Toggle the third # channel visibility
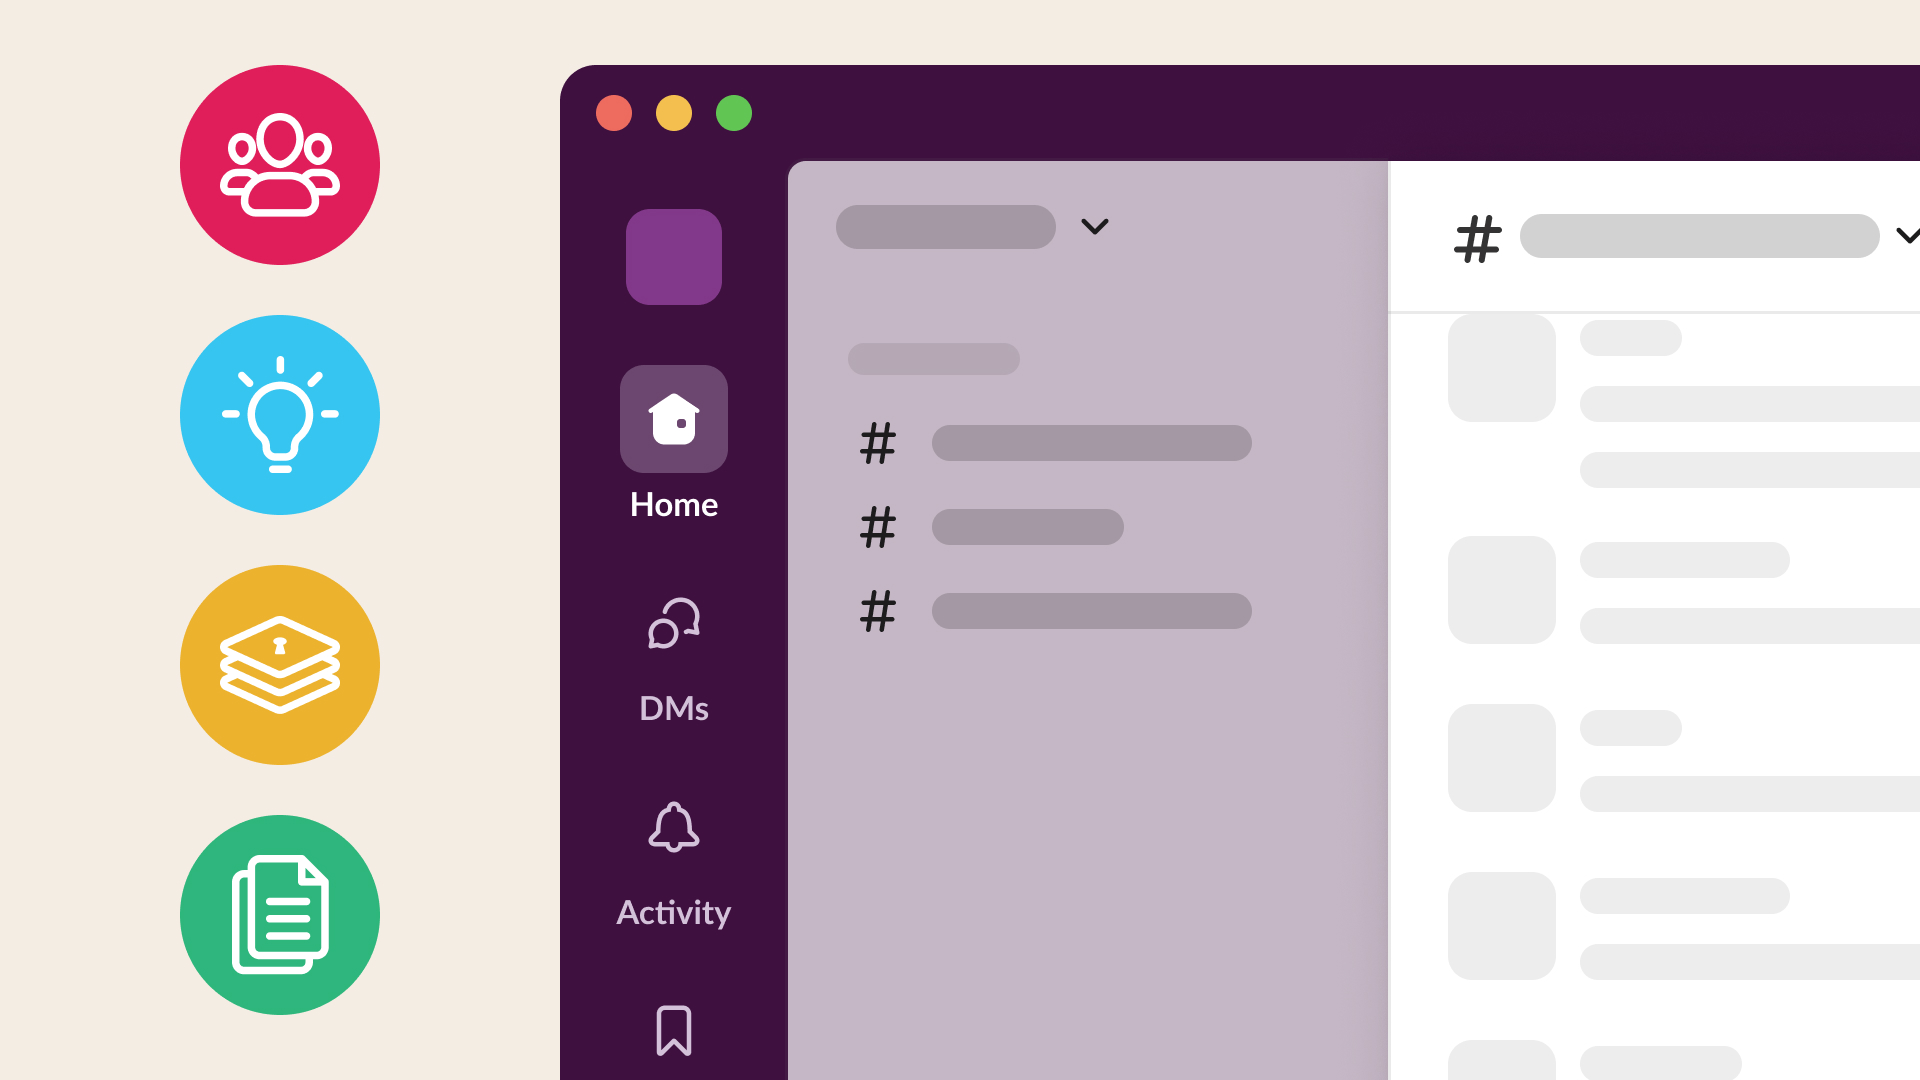The width and height of the screenshot is (1920, 1080). click(x=1055, y=609)
